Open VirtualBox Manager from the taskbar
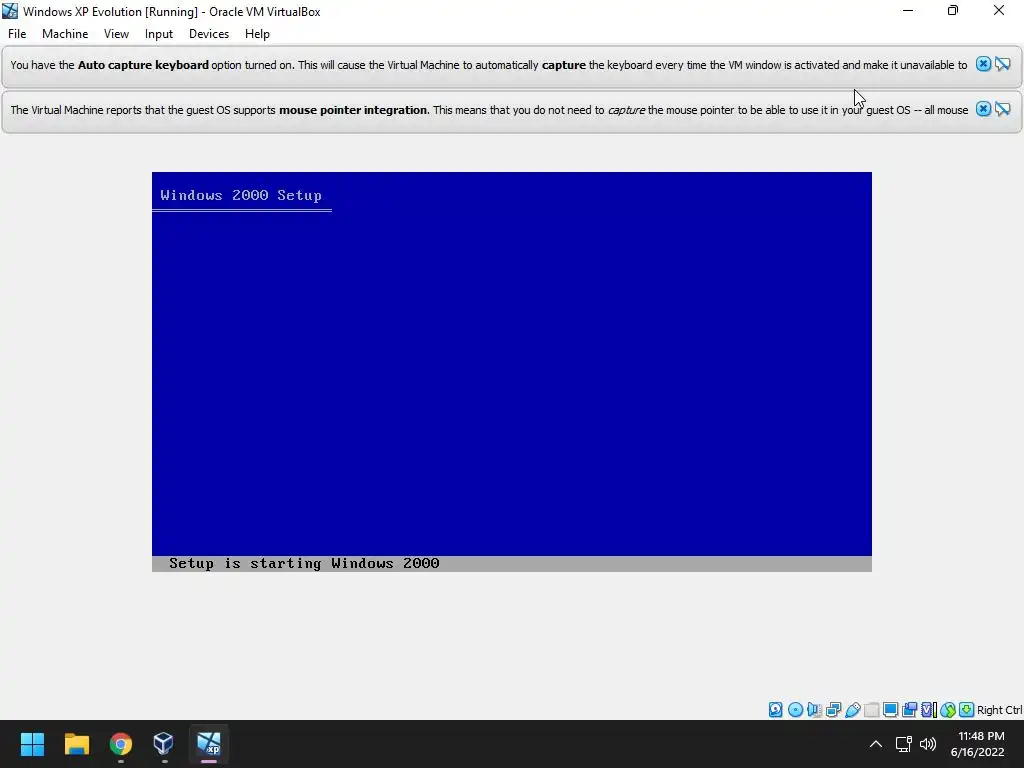 (x=163, y=744)
